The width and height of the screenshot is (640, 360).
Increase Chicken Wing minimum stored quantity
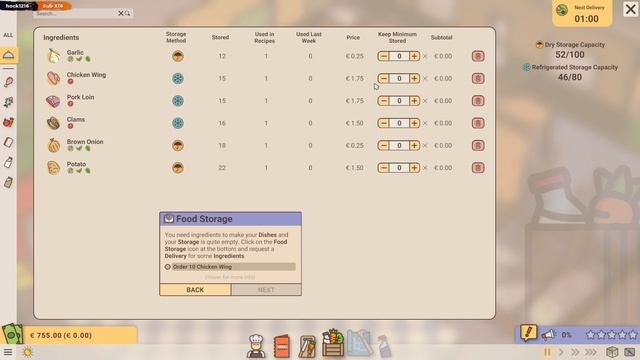[x=414, y=78]
